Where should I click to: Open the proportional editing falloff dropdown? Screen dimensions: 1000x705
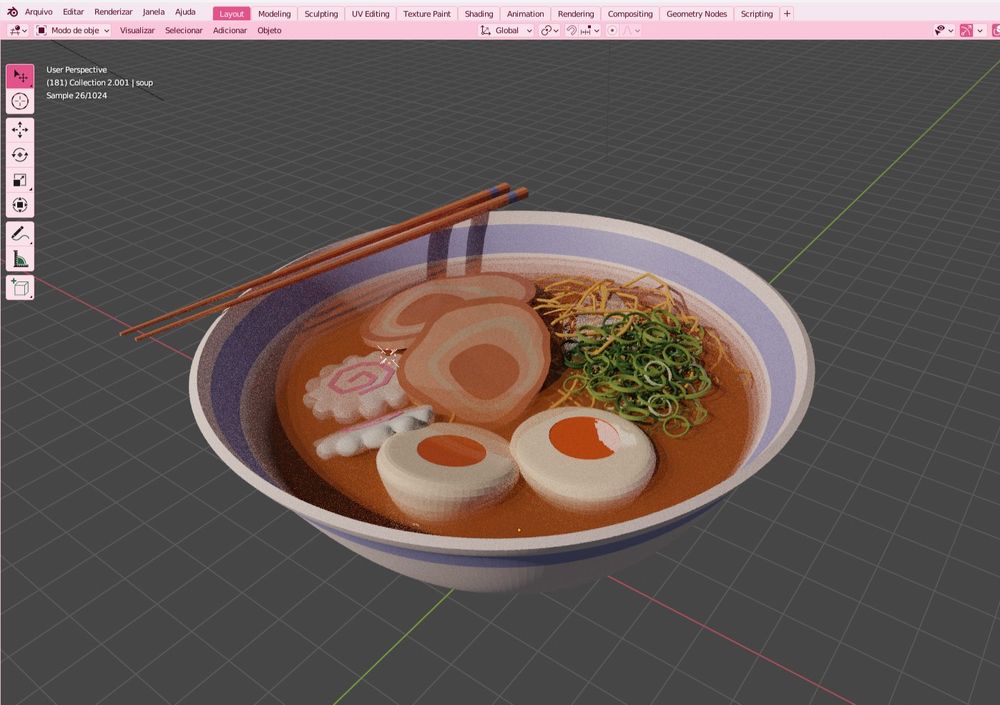[631, 31]
